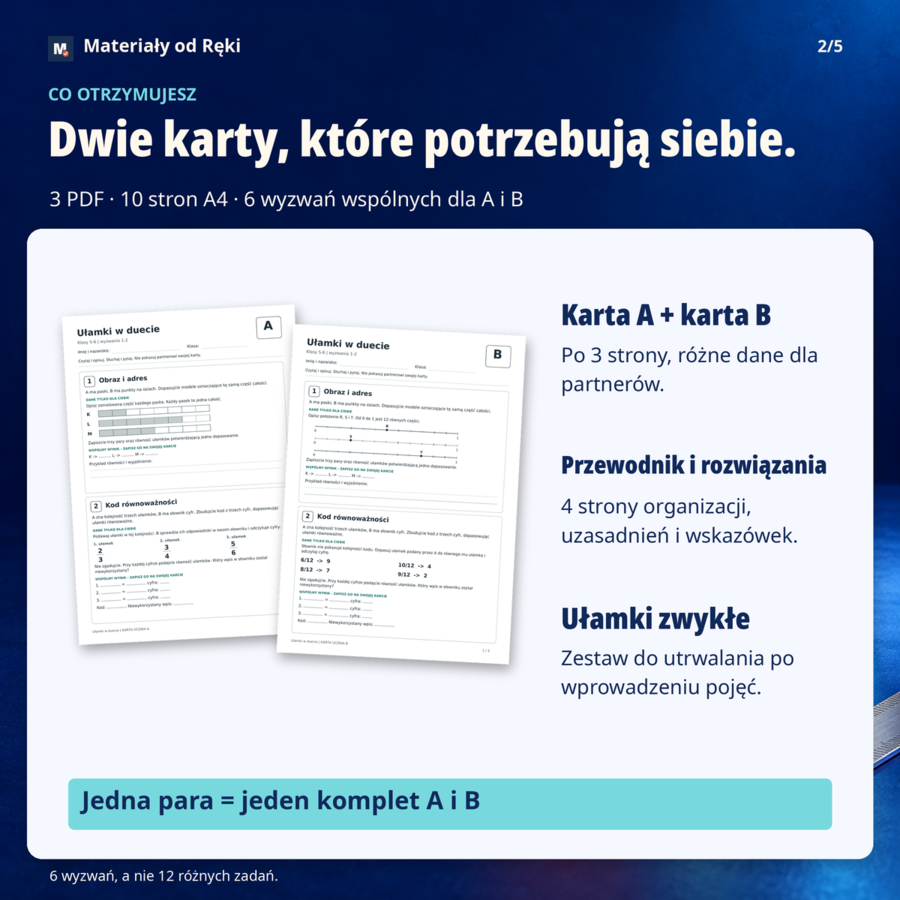Click the heading 'Ułamki zwykłe'
The image size is (900, 900).
655,619
